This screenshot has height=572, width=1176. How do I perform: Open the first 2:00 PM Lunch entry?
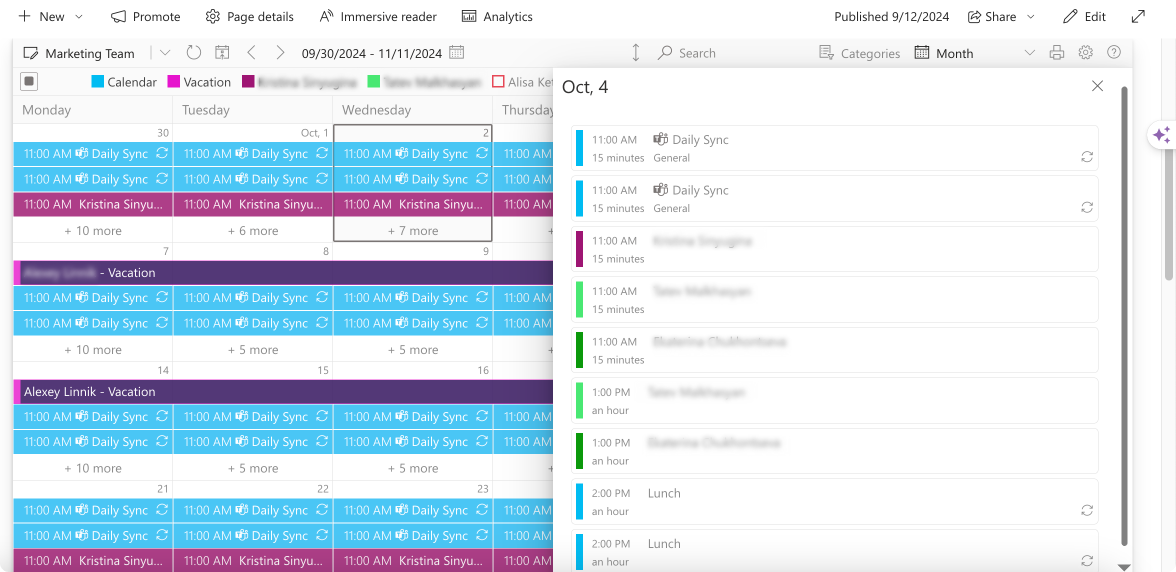click(835, 502)
